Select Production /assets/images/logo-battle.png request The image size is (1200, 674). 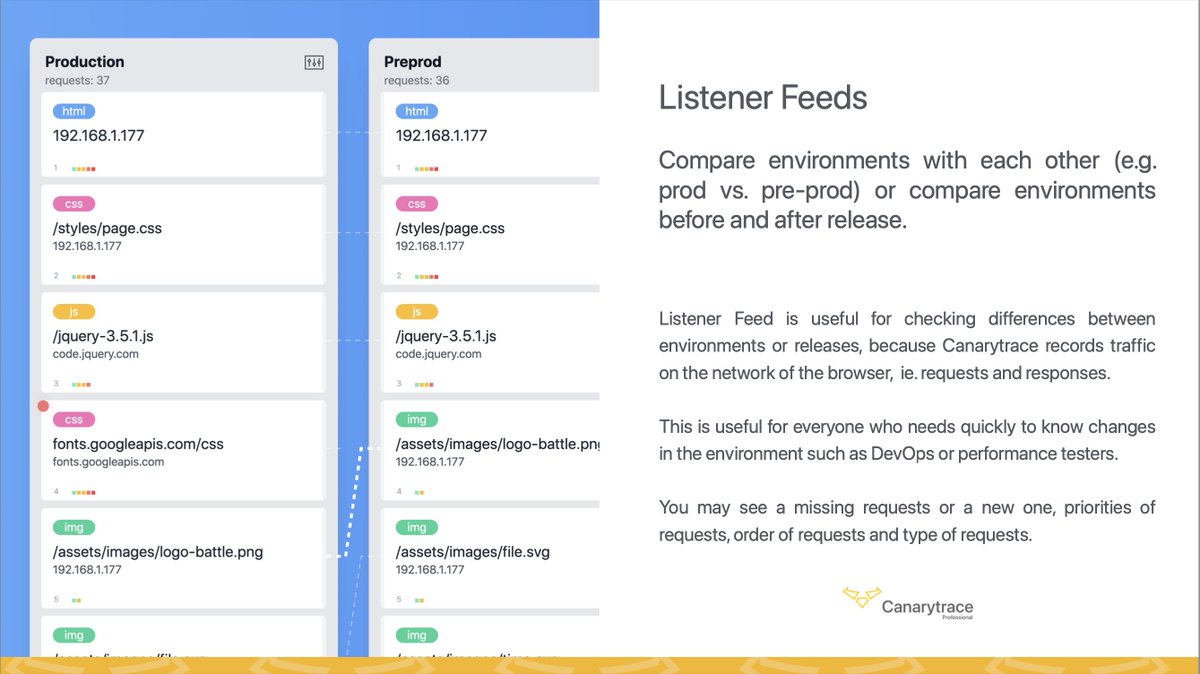[158, 552]
